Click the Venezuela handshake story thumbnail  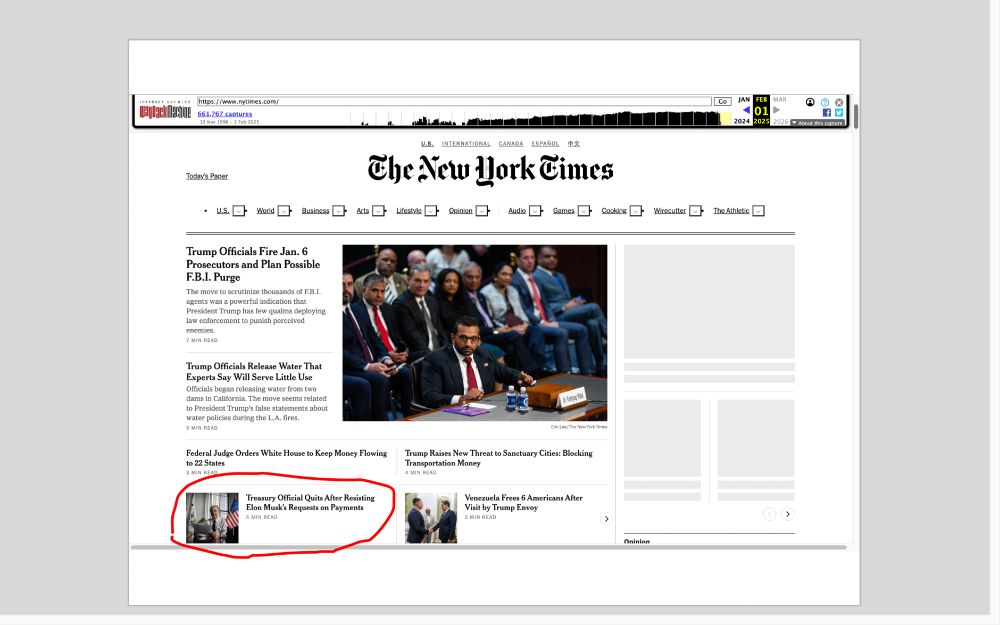(431, 518)
